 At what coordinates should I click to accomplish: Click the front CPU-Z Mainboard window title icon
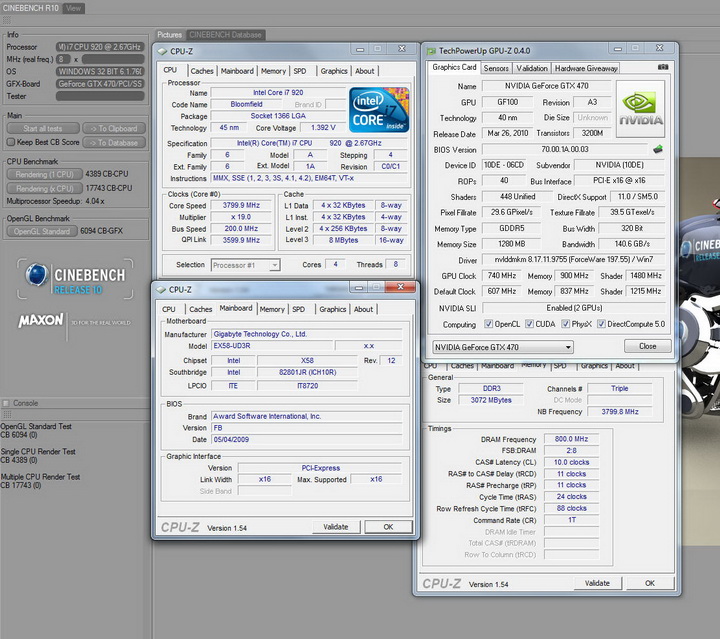click(x=161, y=290)
